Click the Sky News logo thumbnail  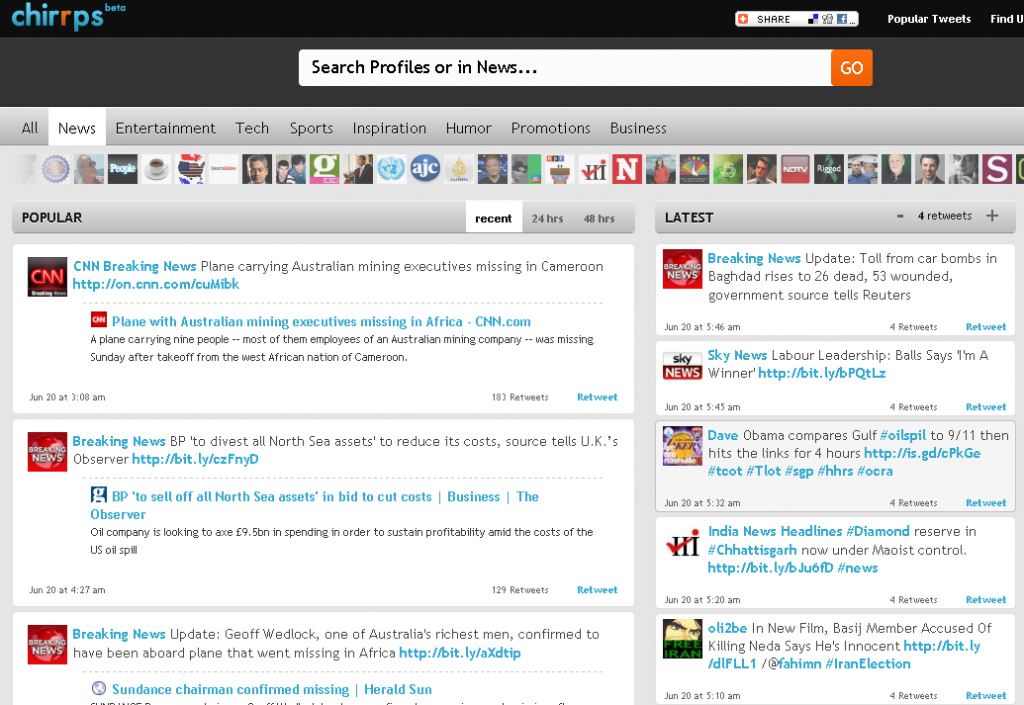(682, 366)
